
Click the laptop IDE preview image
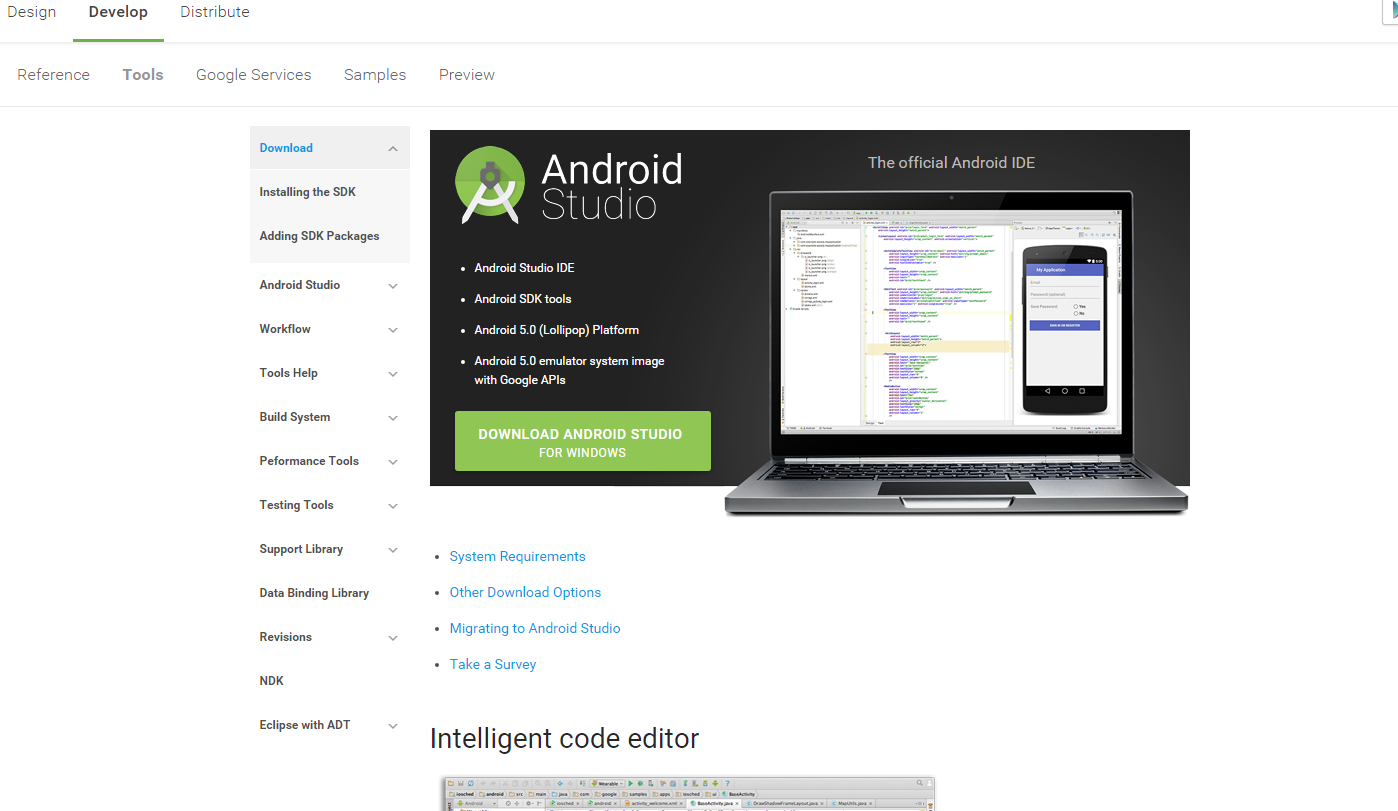tap(956, 353)
